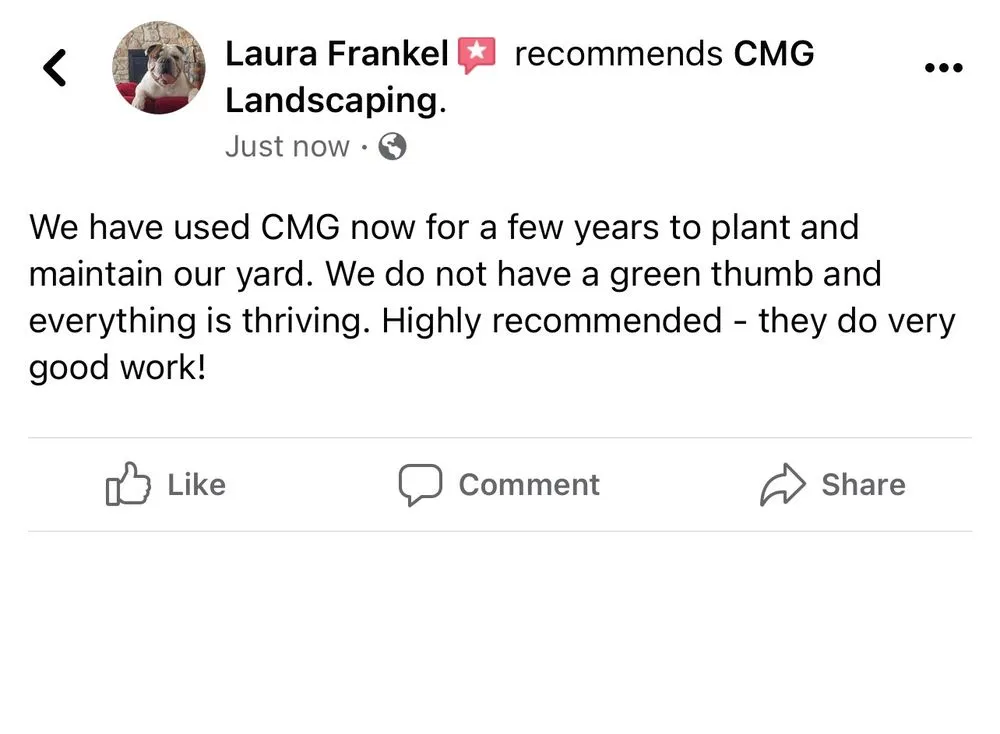Screen dimensions: 1000x734
Task: Open the bold 'CMG' page link
Action: point(774,54)
